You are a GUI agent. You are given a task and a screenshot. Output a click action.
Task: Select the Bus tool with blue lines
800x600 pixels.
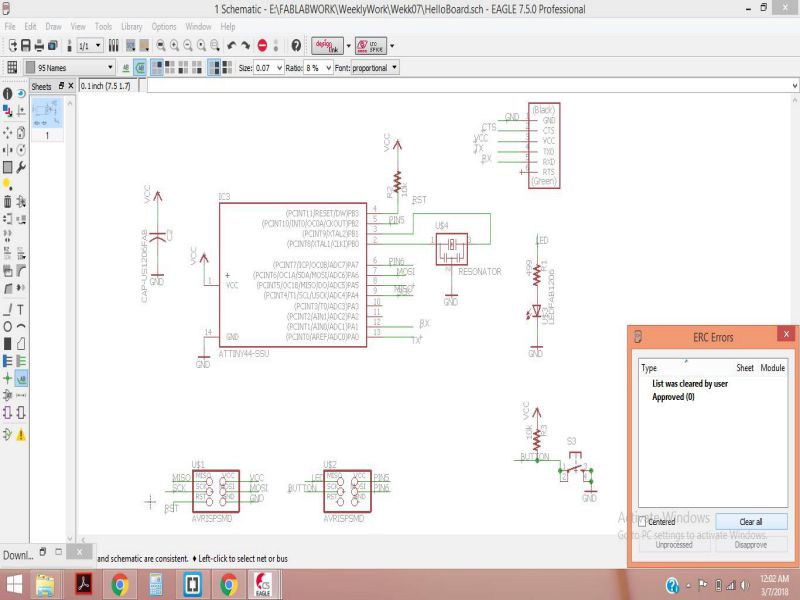click(7, 361)
